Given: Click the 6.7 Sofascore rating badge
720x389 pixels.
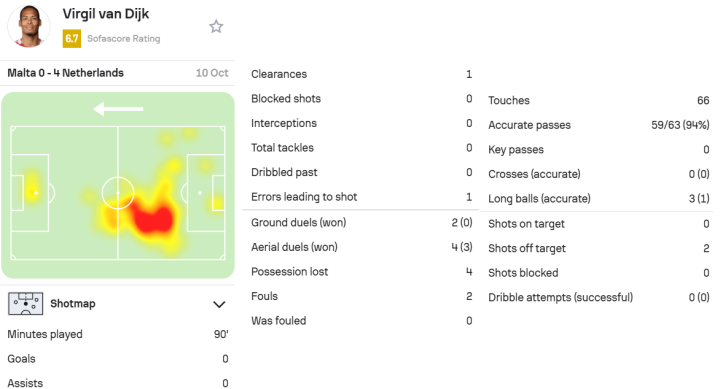Looking at the screenshot, I should tap(72, 39).
